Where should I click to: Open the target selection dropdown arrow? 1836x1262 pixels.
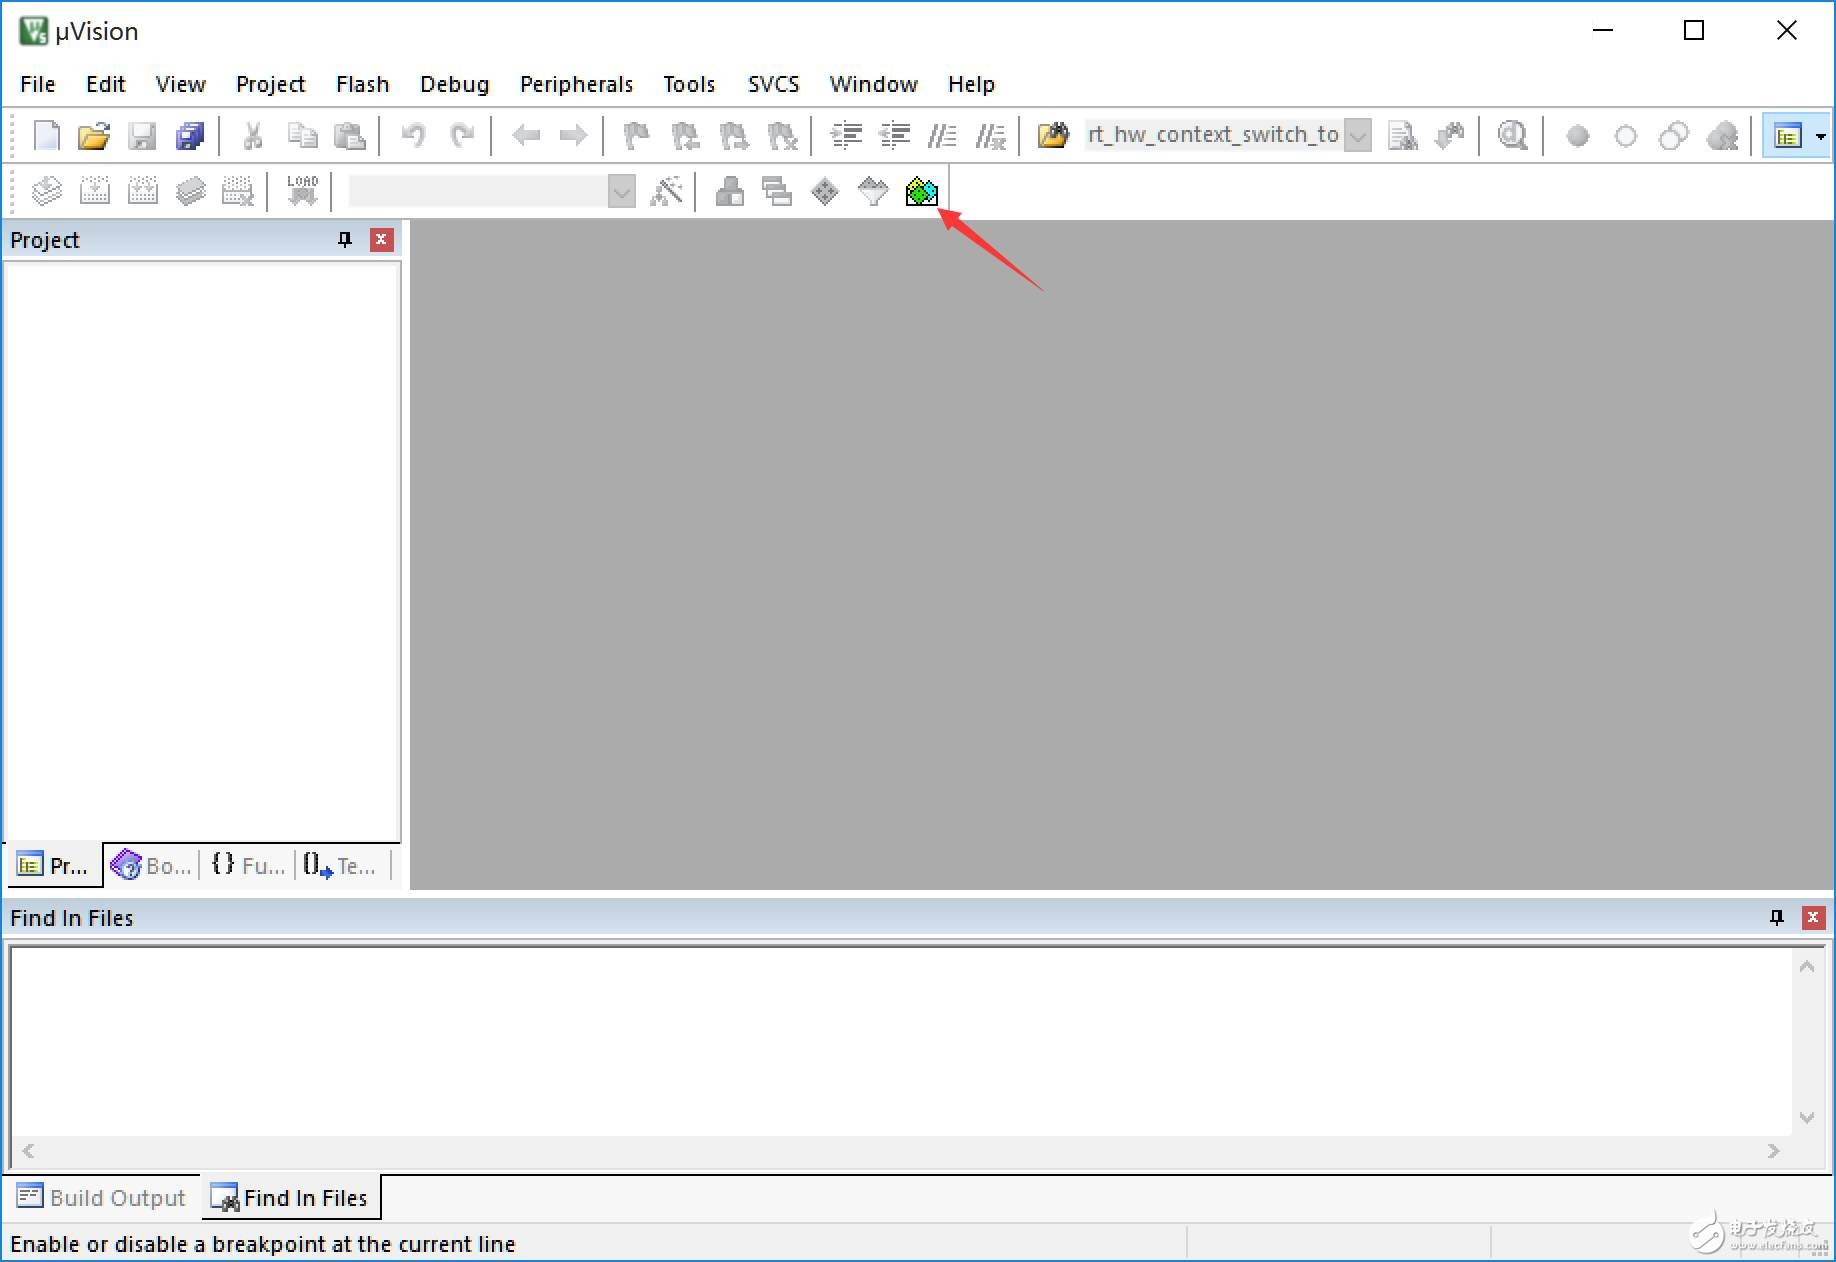click(621, 191)
